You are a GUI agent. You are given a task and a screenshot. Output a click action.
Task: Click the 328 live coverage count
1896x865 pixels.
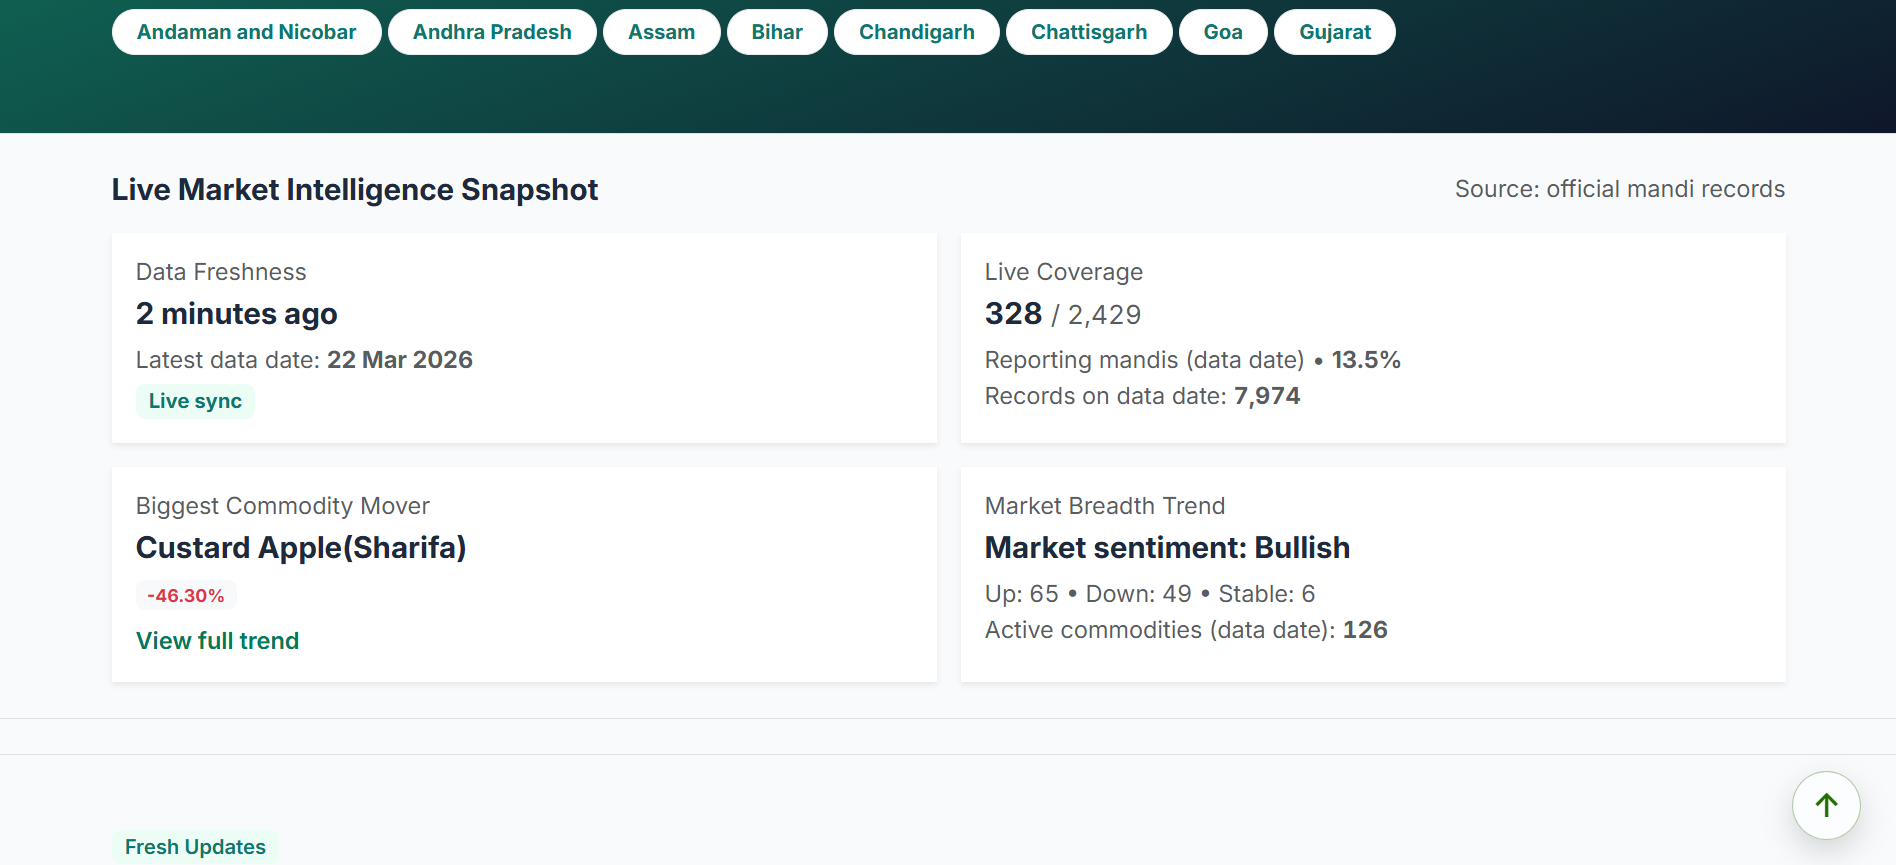click(x=1013, y=314)
